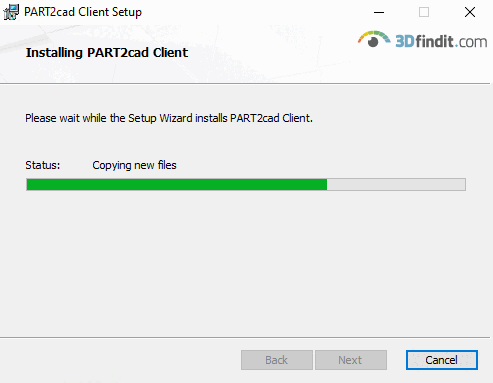Click the grayed-out Back button
Image resolution: width=493 pixels, height=383 pixels.
(x=277, y=360)
